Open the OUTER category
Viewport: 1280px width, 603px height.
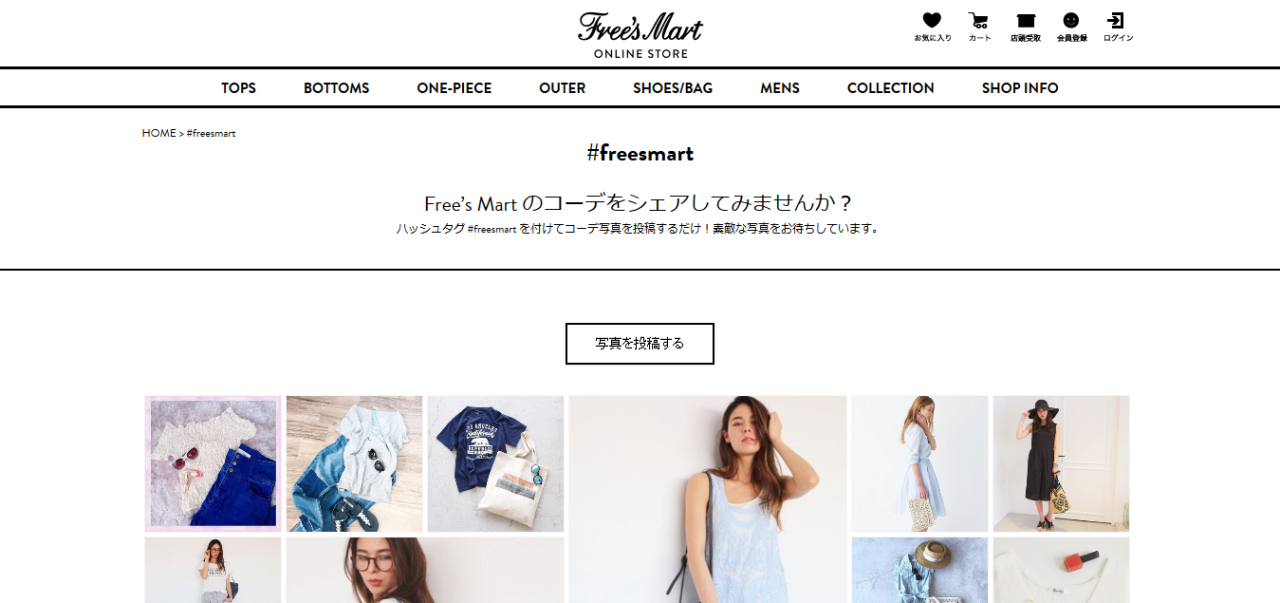point(562,88)
